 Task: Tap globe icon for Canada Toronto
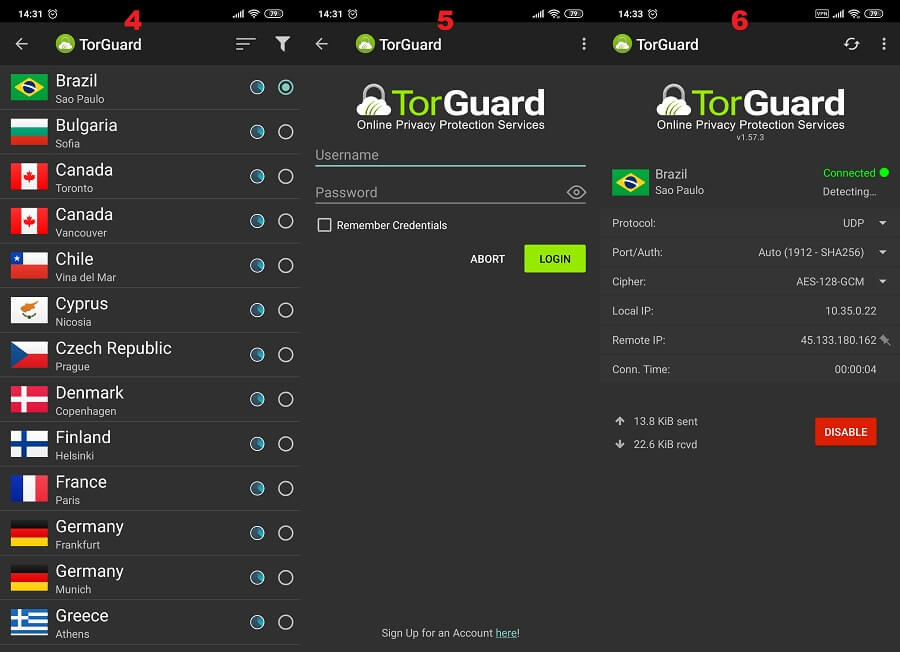pos(257,176)
